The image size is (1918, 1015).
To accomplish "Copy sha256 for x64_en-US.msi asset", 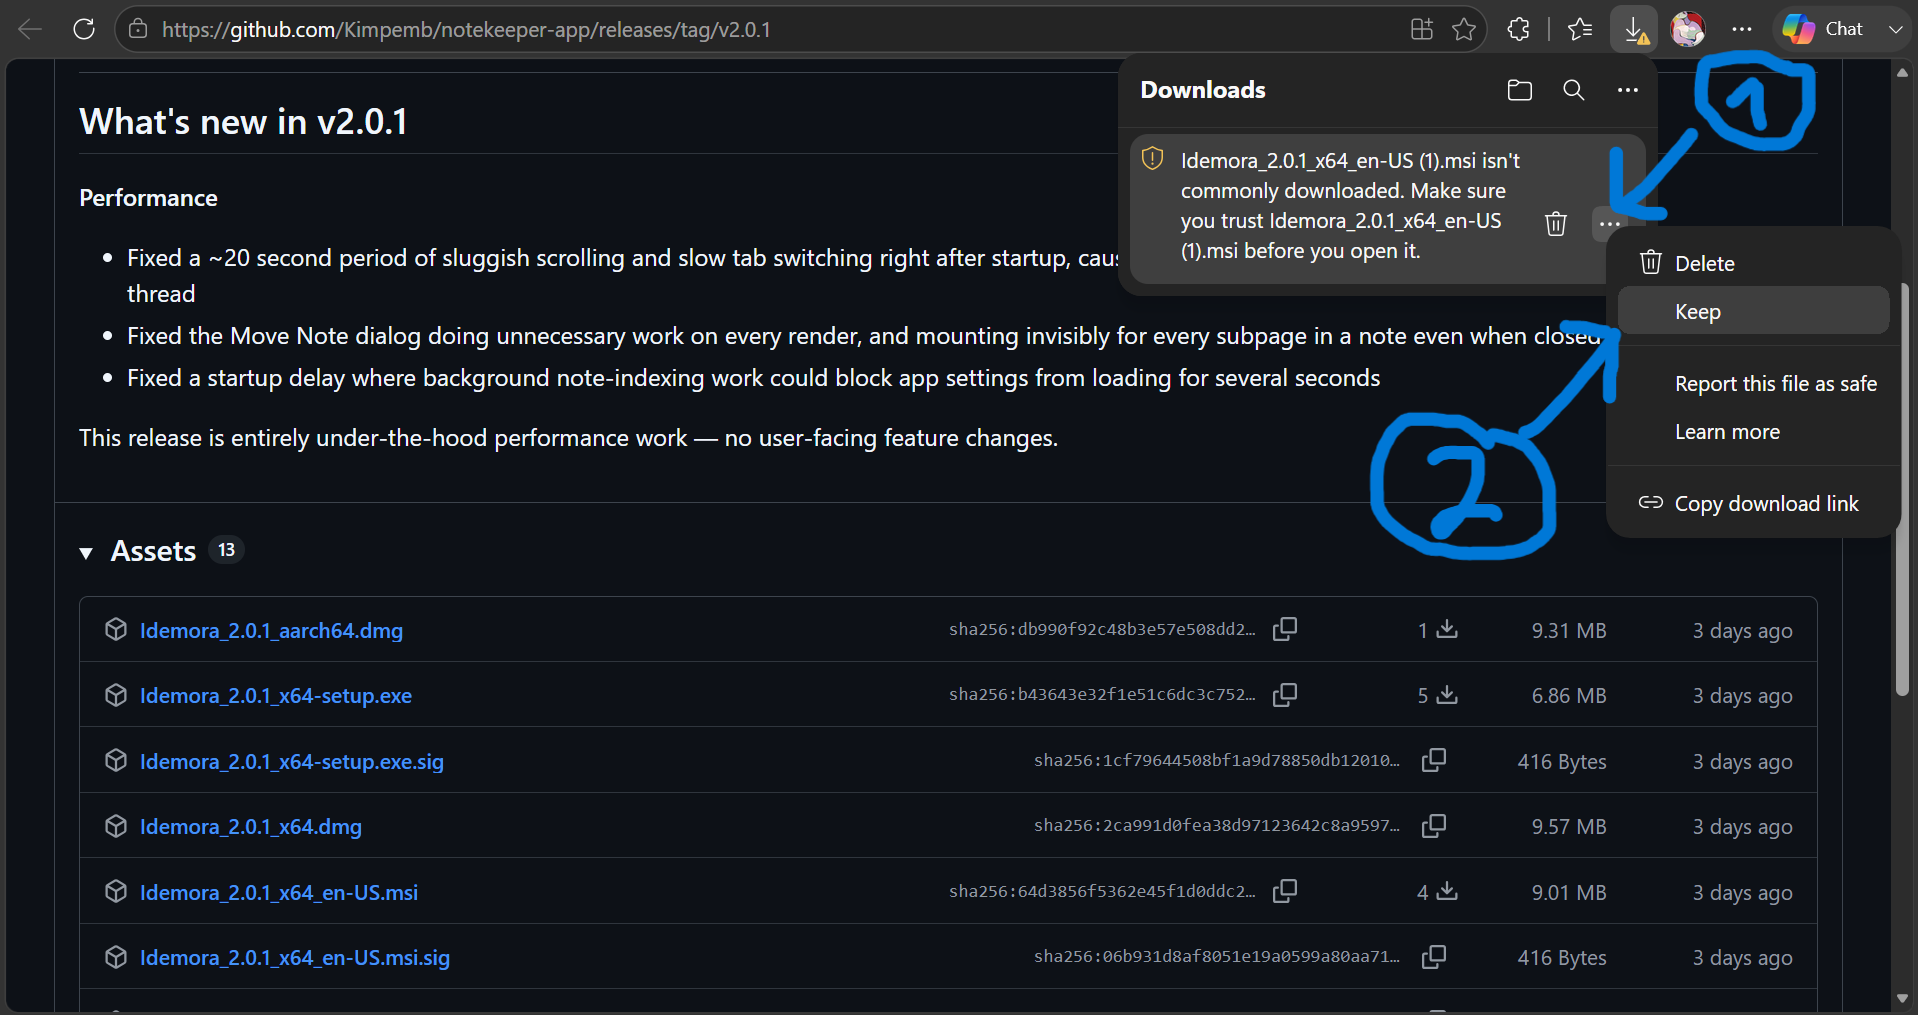I will click(1285, 890).
